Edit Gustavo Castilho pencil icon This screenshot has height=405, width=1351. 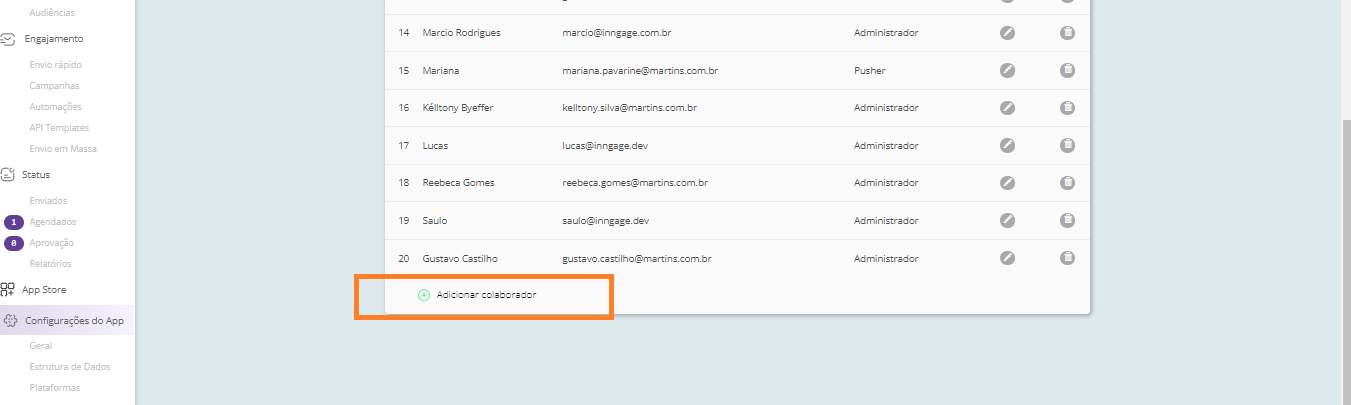pos(1008,258)
